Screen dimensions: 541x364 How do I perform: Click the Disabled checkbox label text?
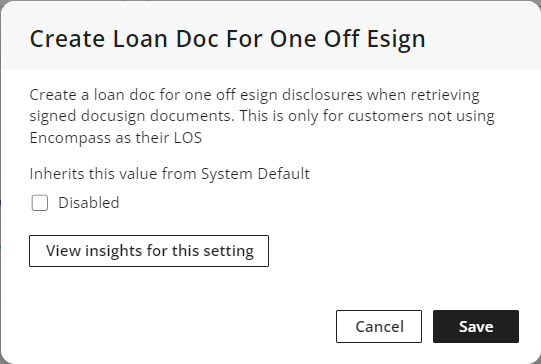[89, 203]
